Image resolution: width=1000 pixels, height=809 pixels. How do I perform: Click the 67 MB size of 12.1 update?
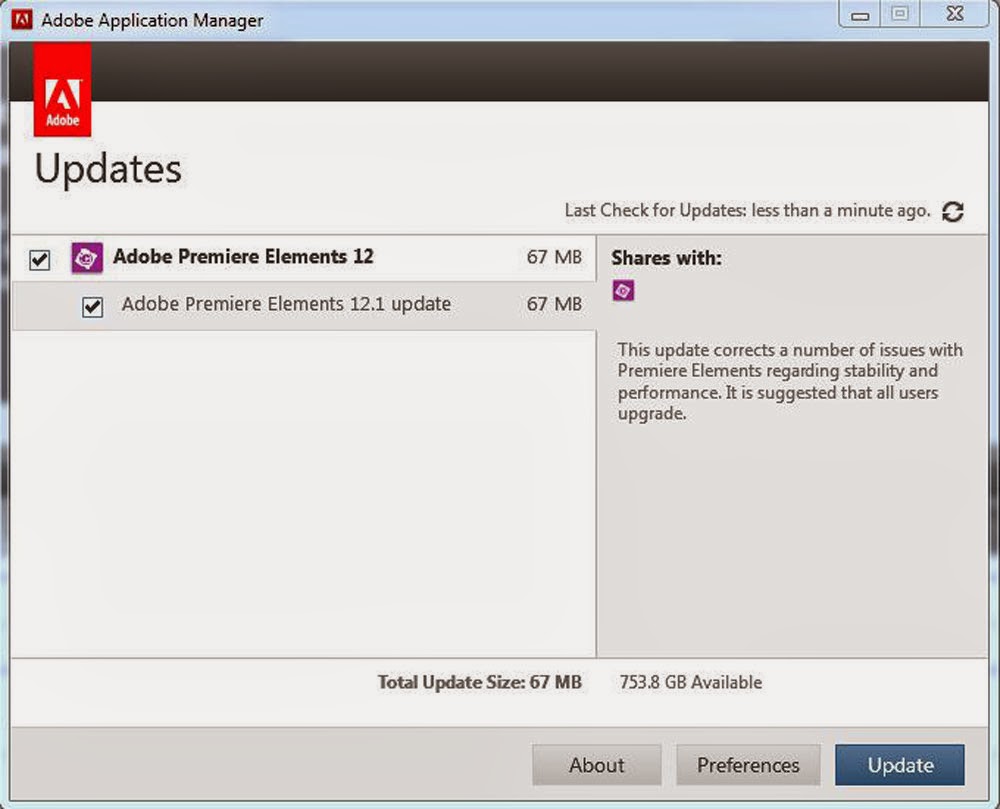[x=554, y=304]
